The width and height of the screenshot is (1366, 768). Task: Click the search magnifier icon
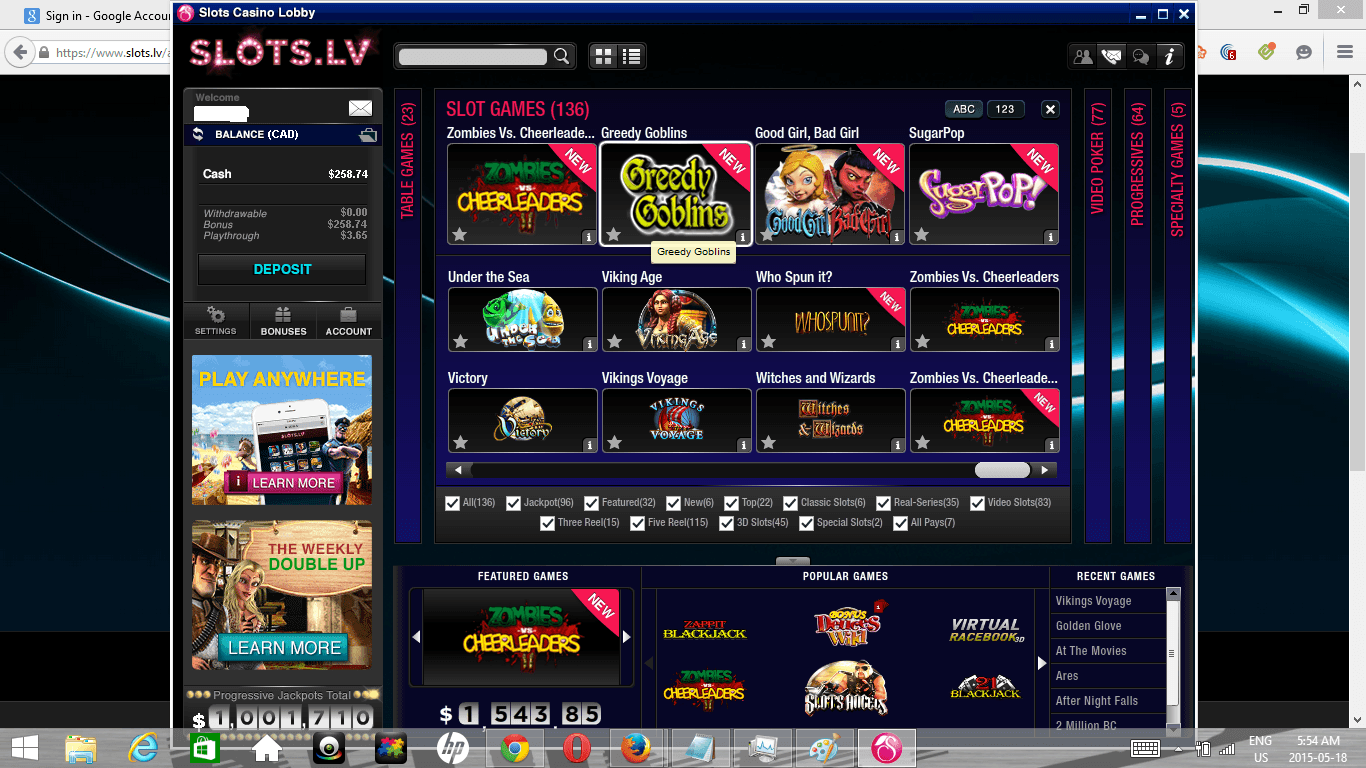pos(562,56)
